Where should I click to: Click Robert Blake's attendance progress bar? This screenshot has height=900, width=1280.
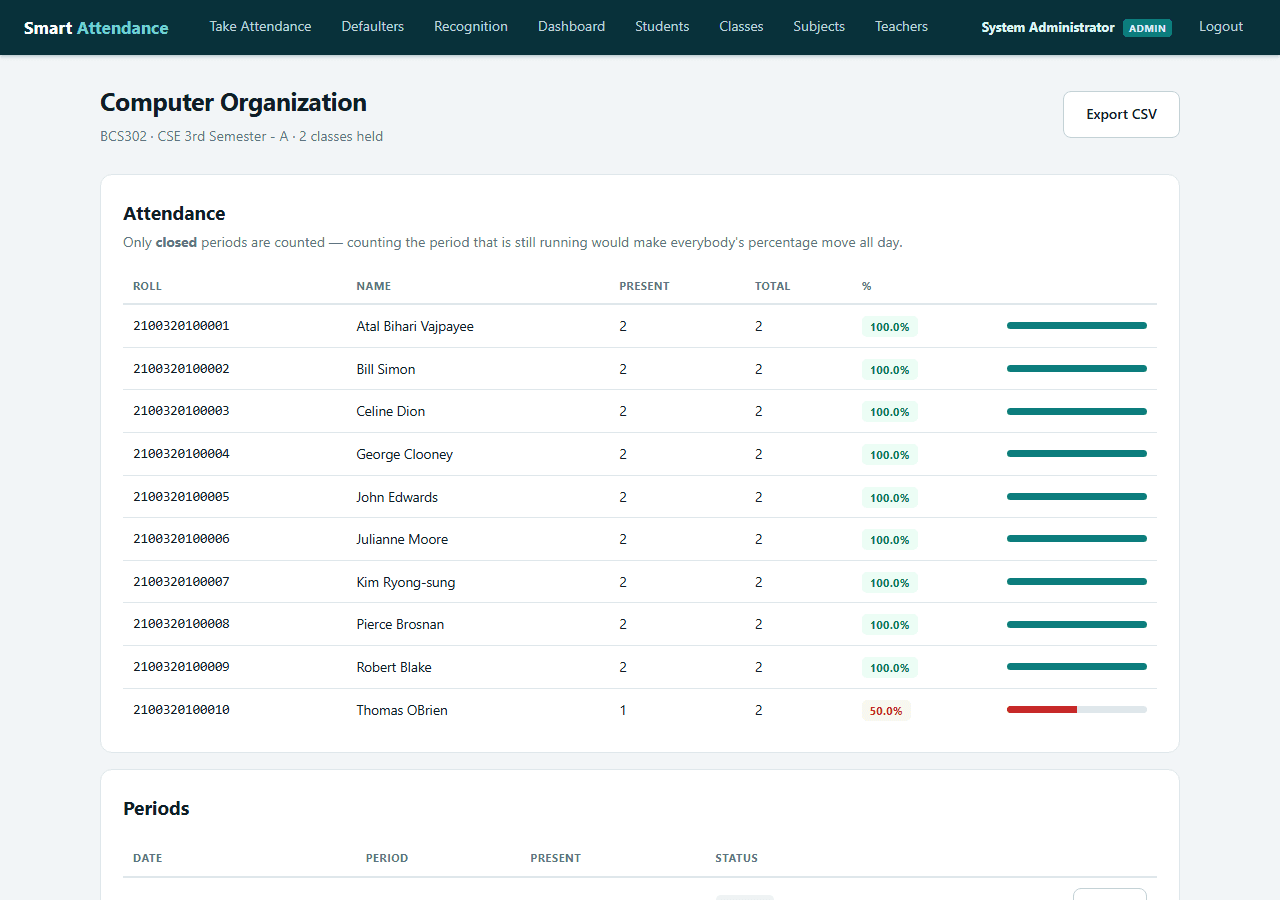[x=1077, y=666]
